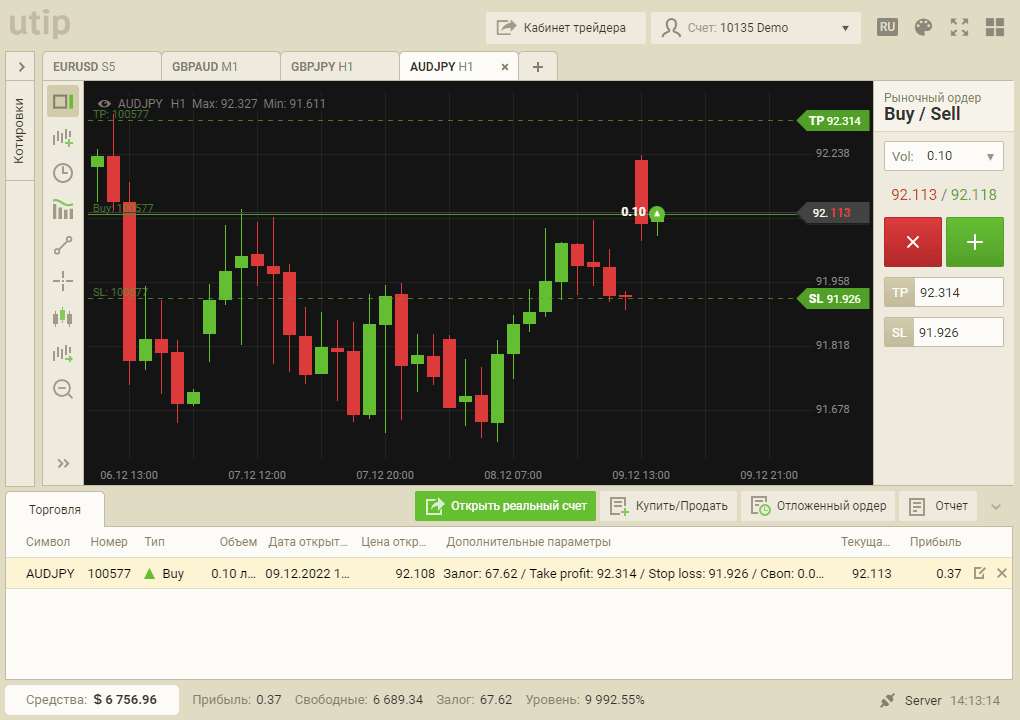Open the Vol 0.10 volume dropdown
The height and width of the screenshot is (720, 1020).
click(943, 156)
